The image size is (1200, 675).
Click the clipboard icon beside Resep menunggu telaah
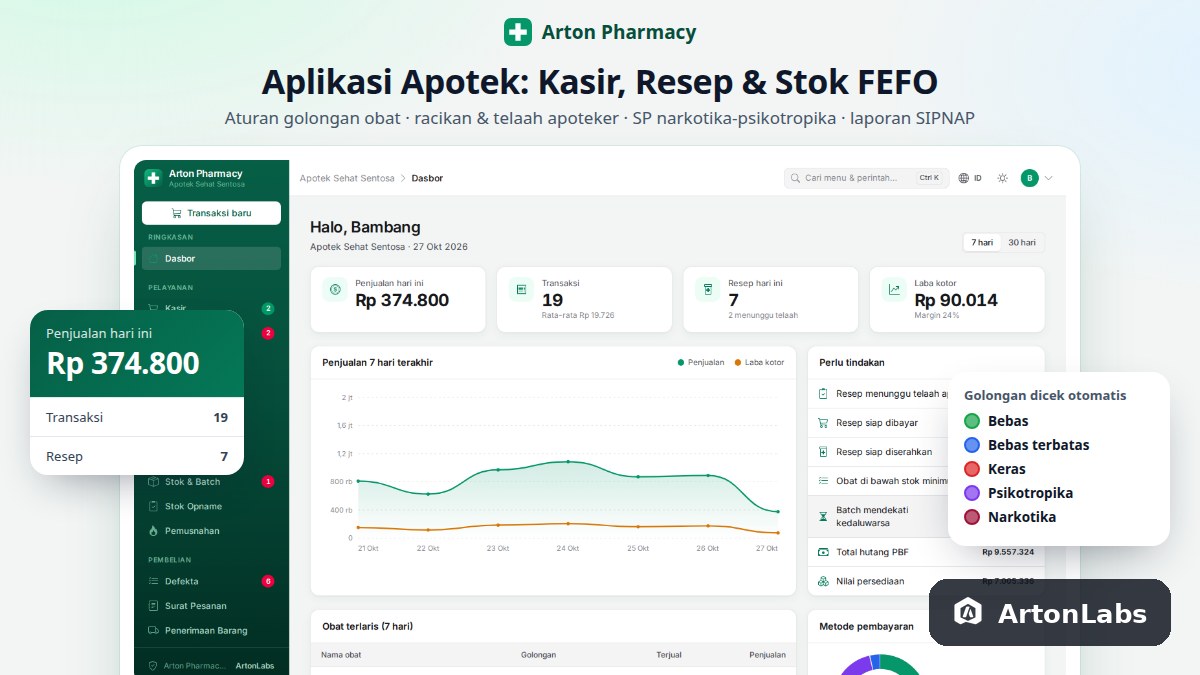tap(823, 394)
